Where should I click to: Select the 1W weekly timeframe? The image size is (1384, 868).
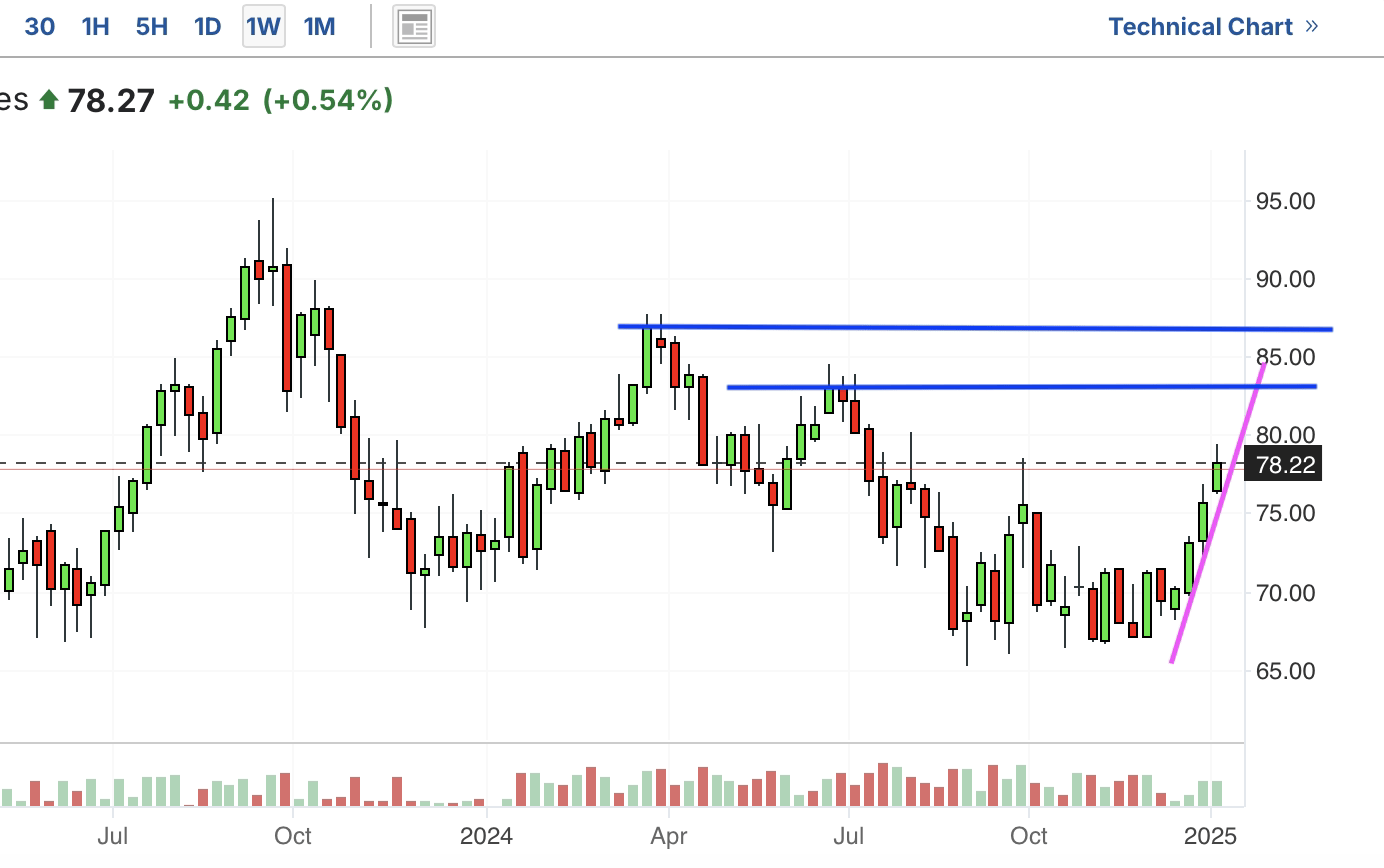[x=264, y=26]
